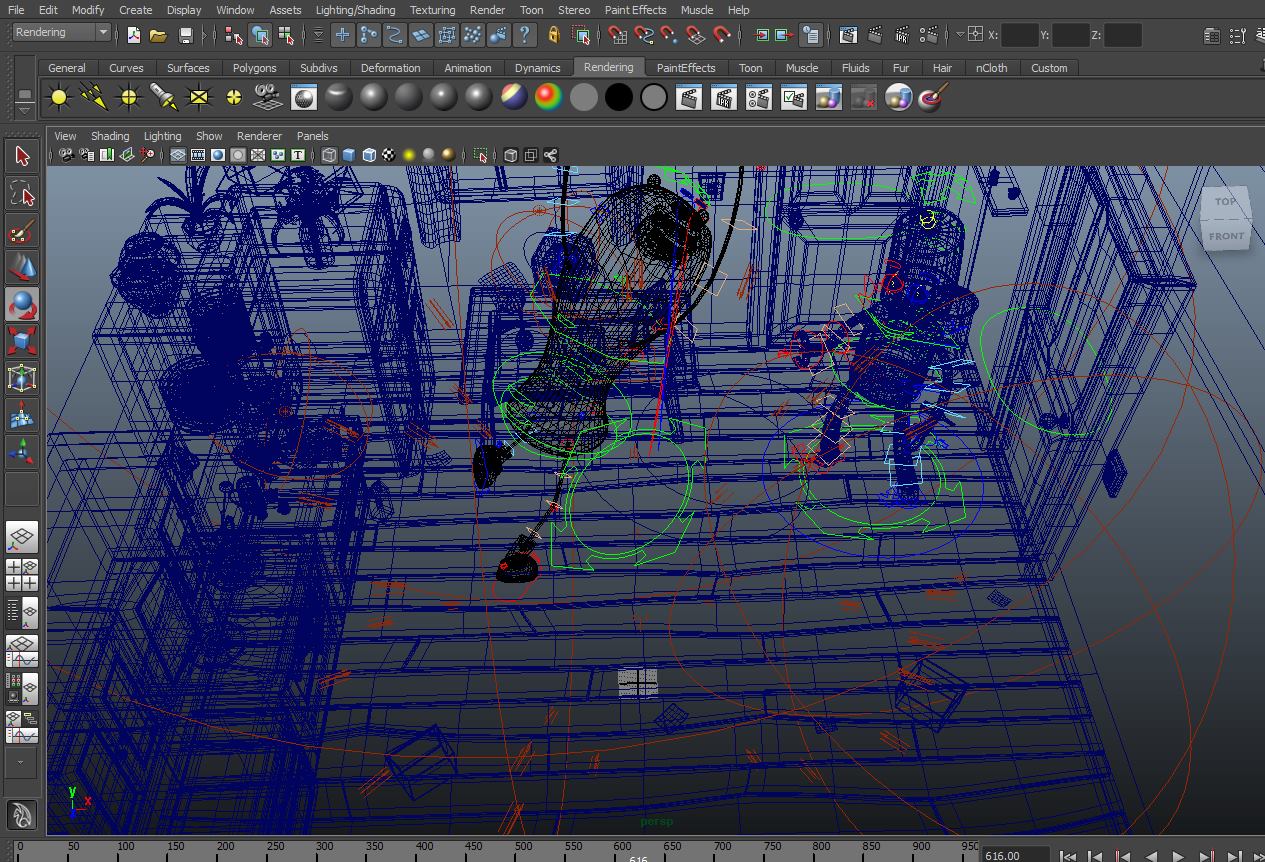The height and width of the screenshot is (862, 1265).
Task: Click the lock selection padlock icon
Action: click(554, 35)
